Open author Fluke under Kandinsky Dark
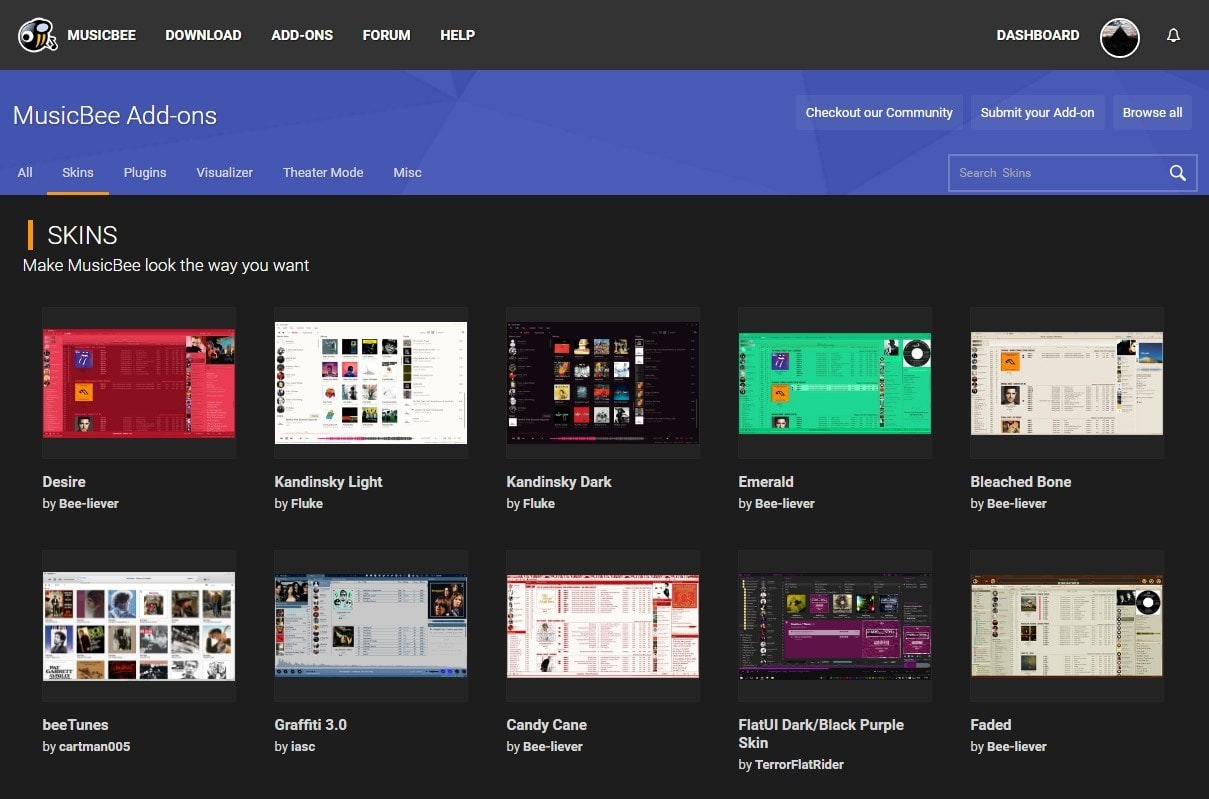The image size is (1209, 799). coord(539,504)
